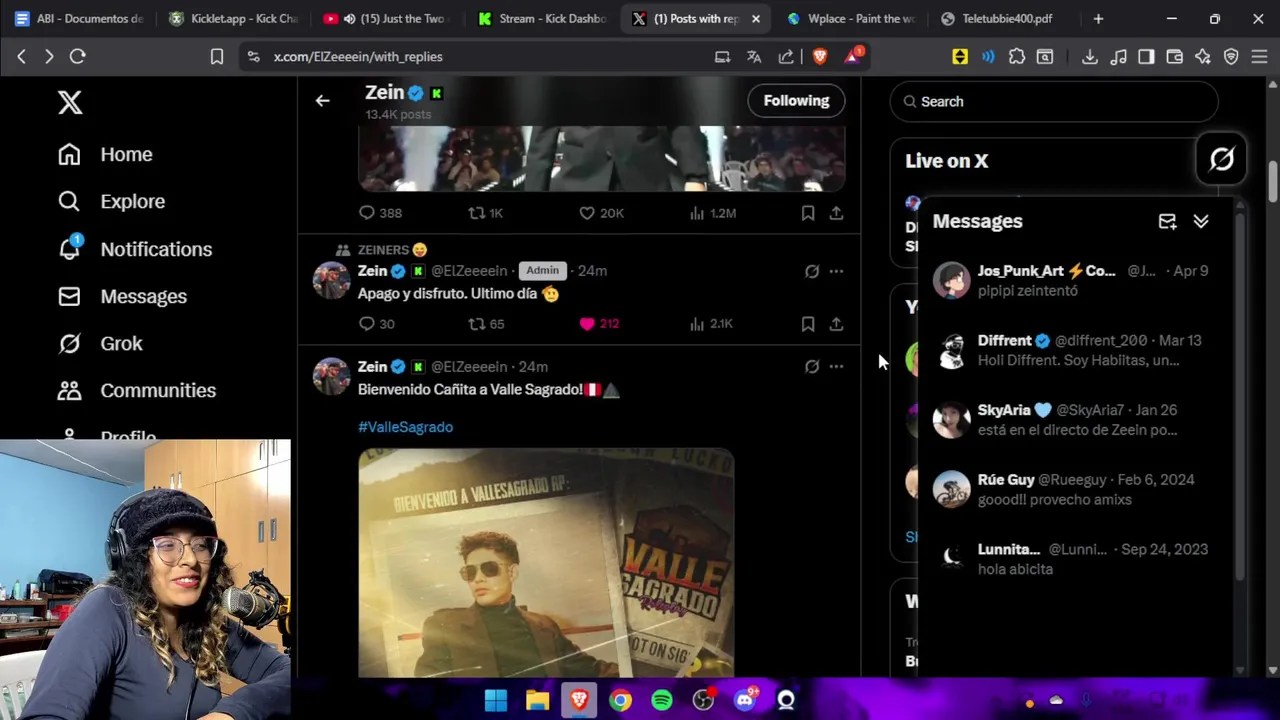1280x720 pixels.
Task: Launch Spotify from the taskbar
Action: point(662,701)
